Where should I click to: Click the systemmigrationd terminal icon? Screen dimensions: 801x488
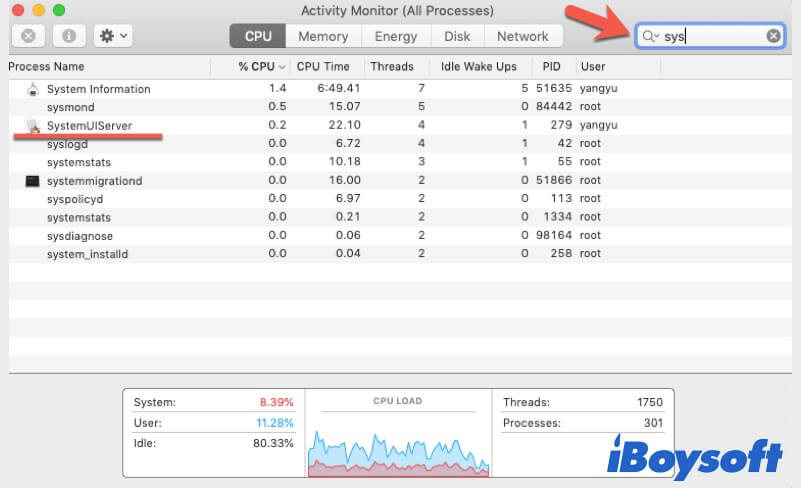32,181
